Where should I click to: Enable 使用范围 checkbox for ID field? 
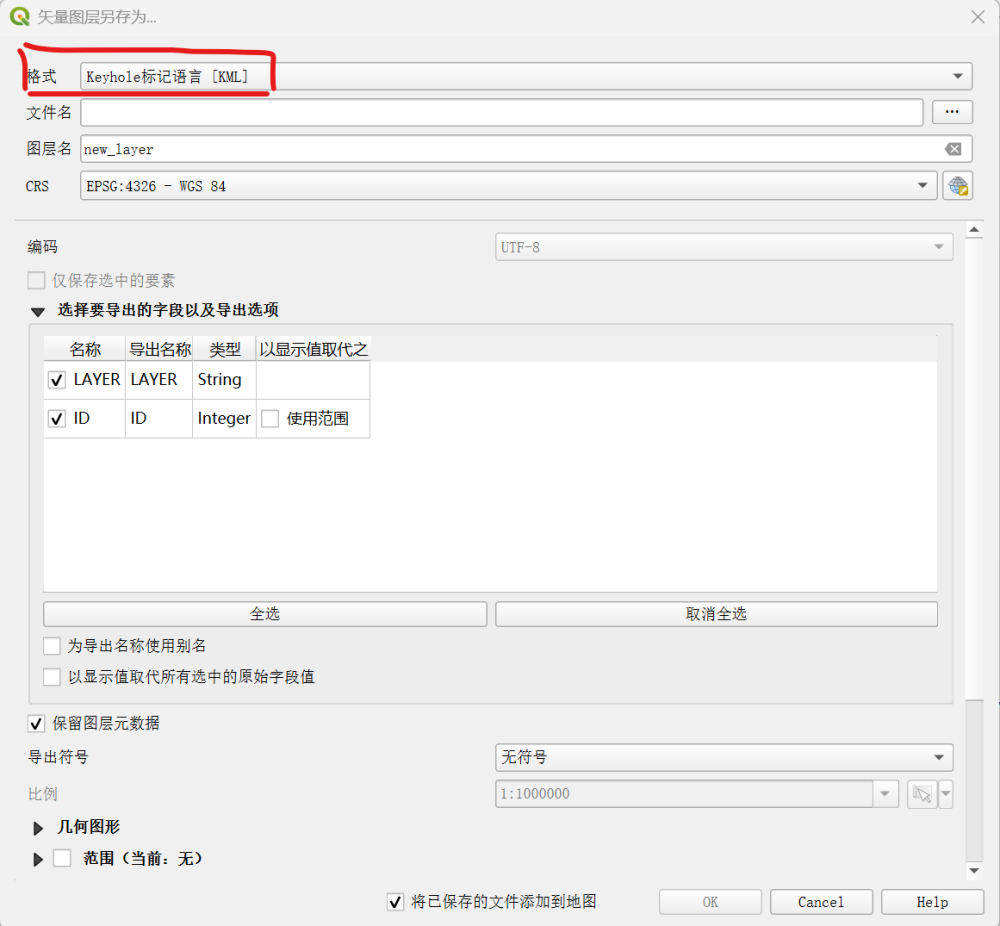[270, 419]
